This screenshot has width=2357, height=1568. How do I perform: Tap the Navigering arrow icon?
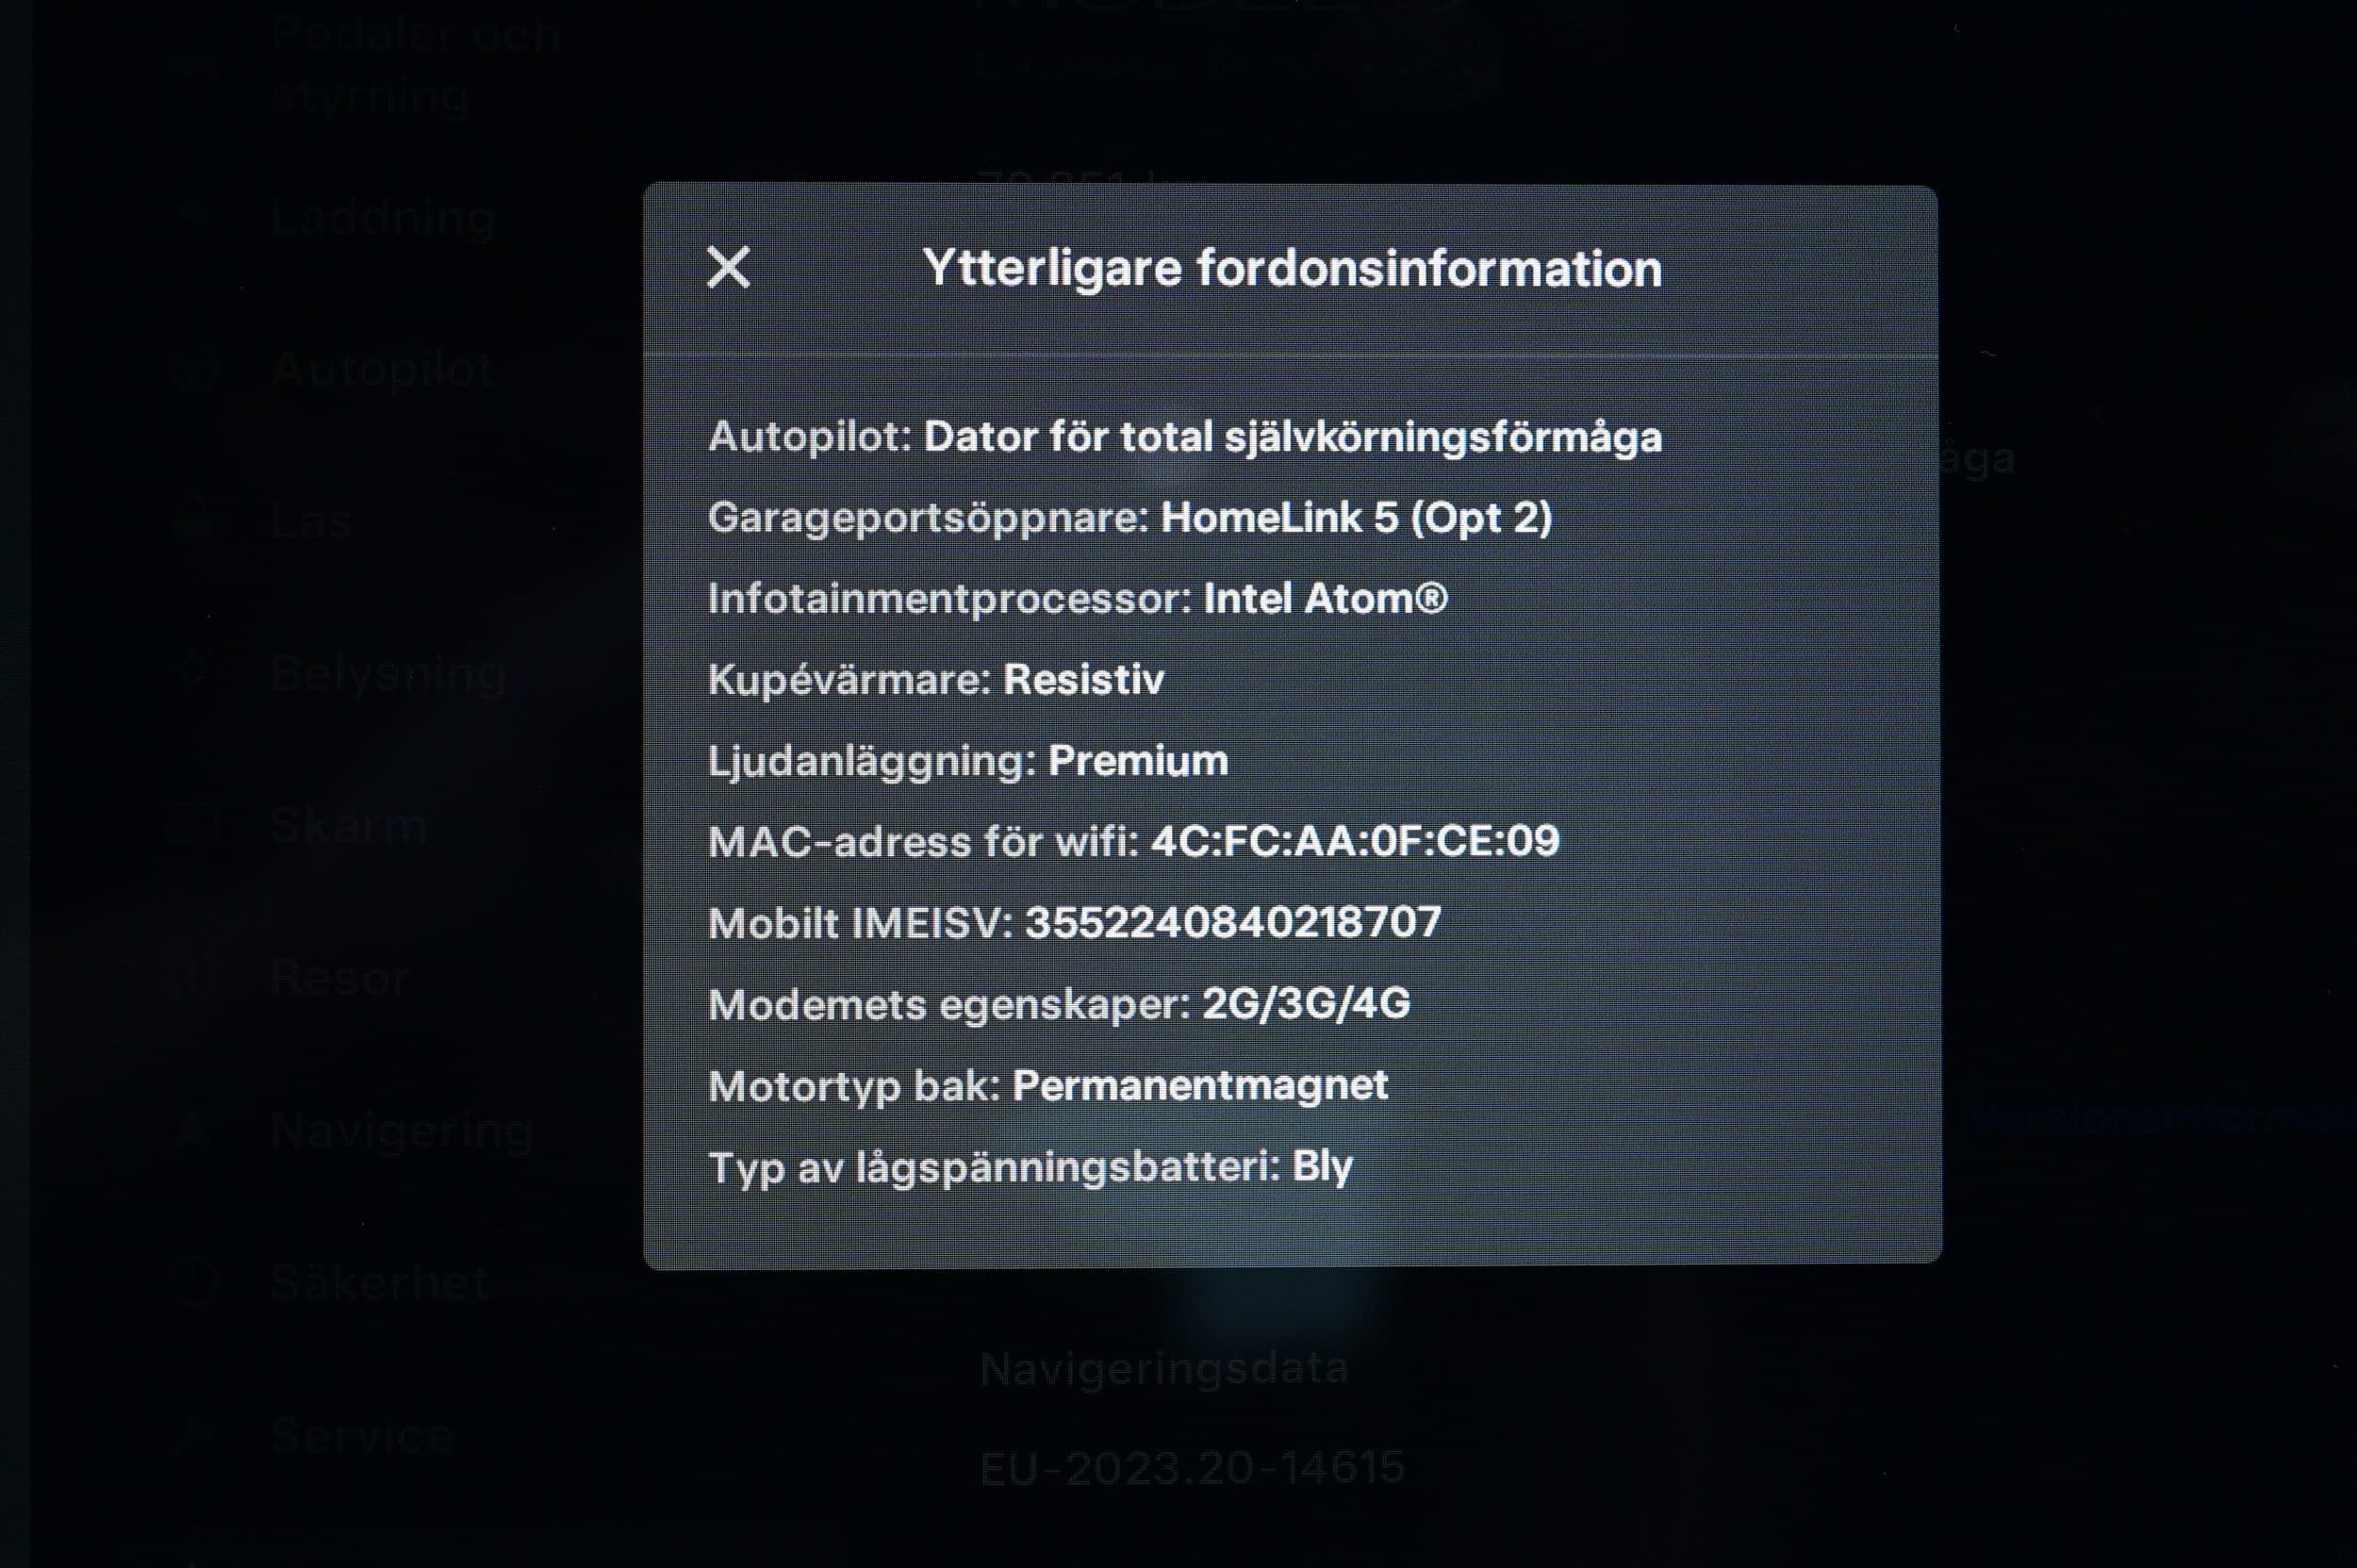194,1130
